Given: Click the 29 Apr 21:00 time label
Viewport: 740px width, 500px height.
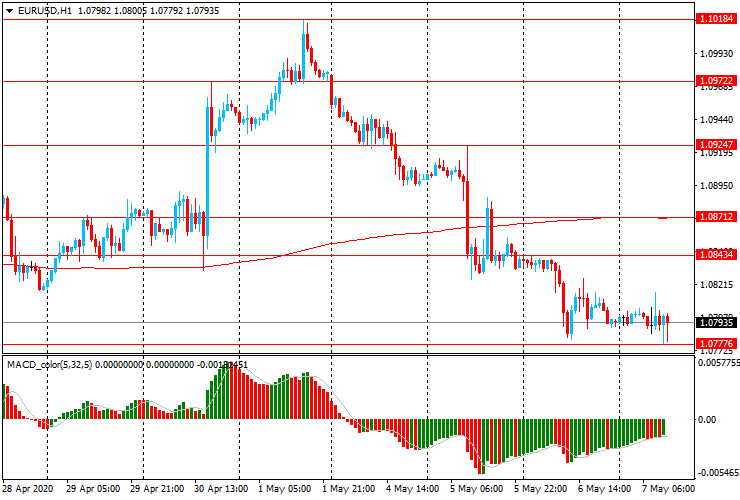Looking at the screenshot, I should click(157, 488).
